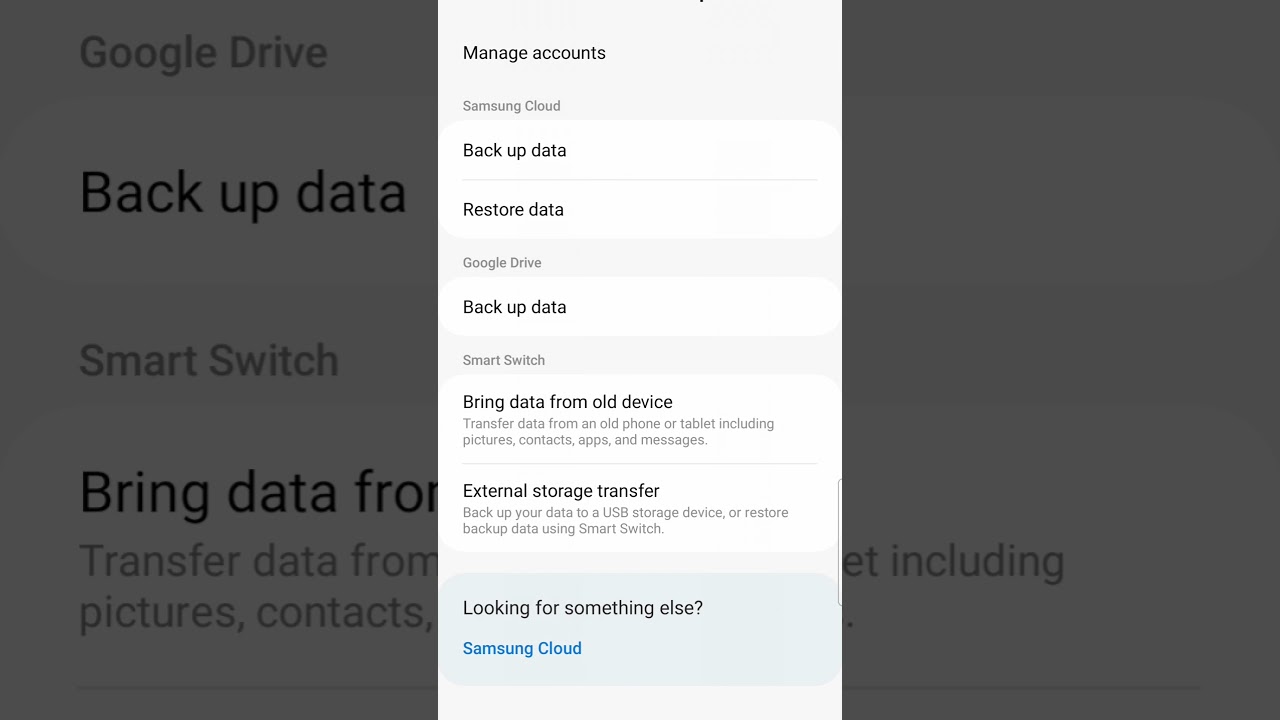Click the small Samsung Cloud section header

pyautogui.click(x=511, y=106)
